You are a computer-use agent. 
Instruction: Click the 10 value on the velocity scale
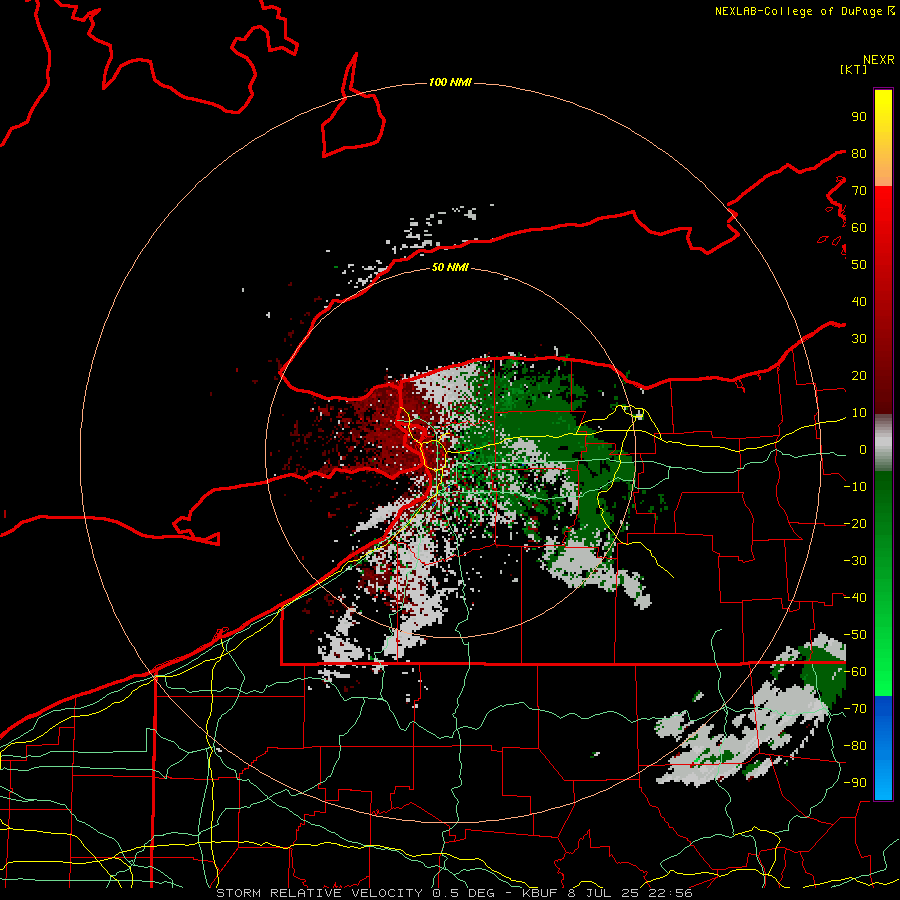[x=859, y=413]
